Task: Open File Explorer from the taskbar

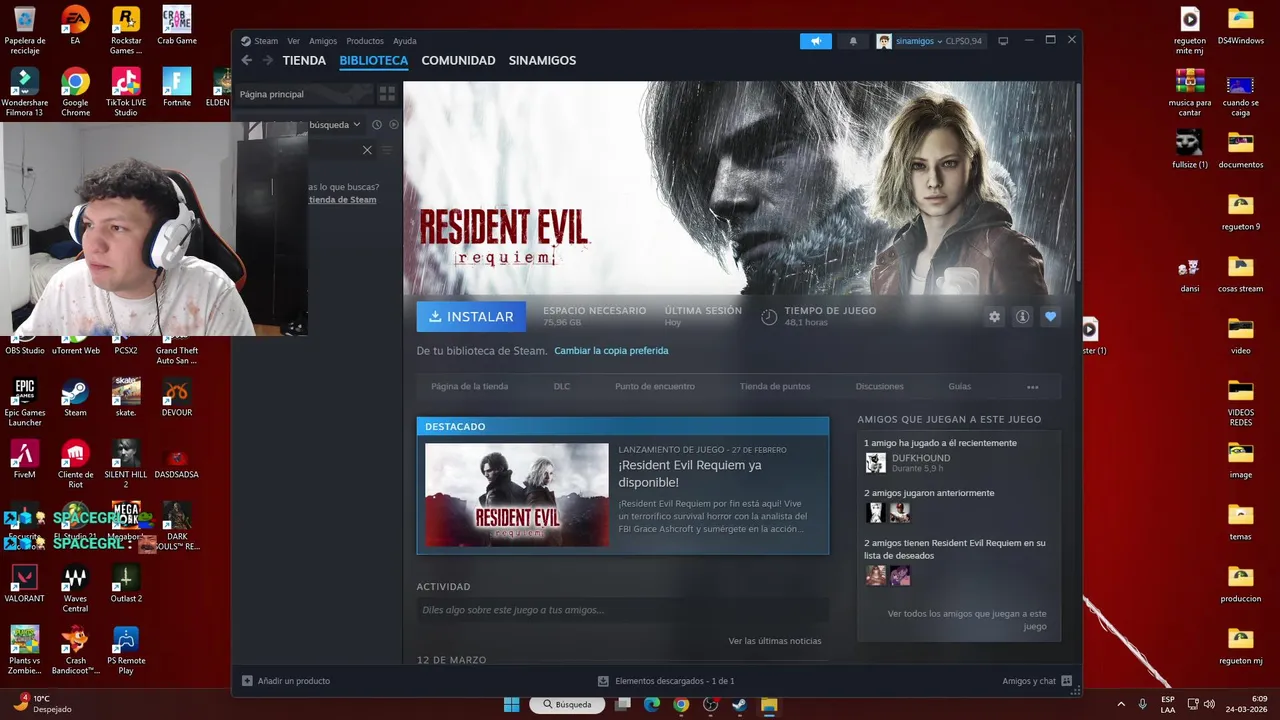Action: [769, 705]
